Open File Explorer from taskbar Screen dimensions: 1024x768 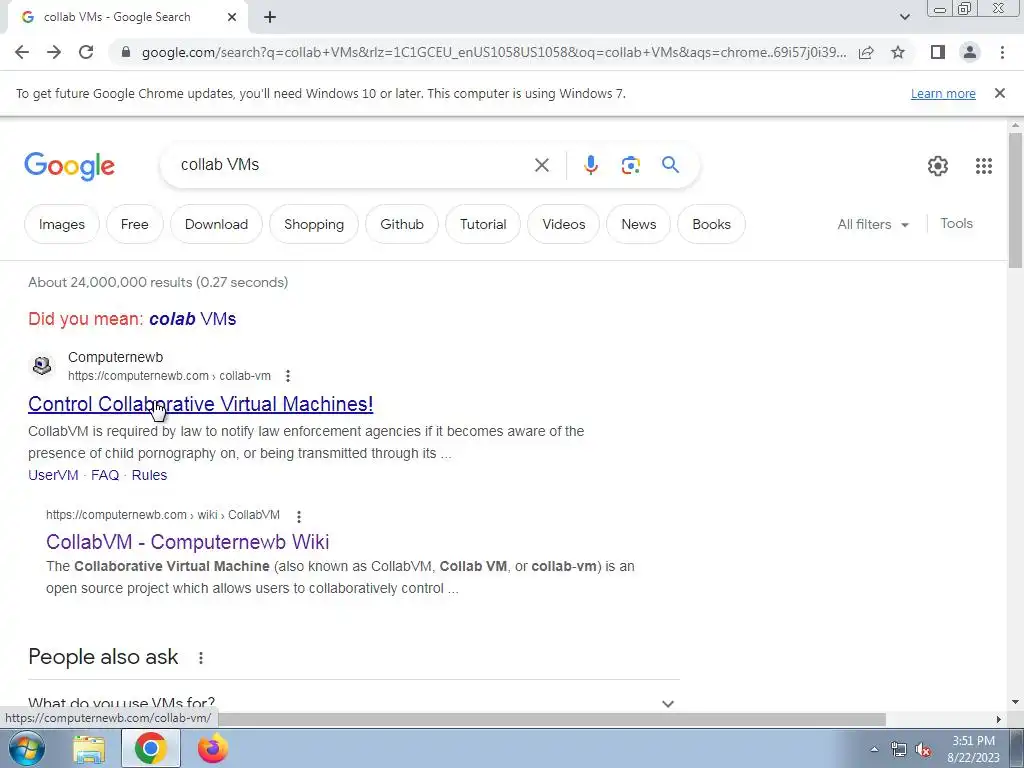click(x=89, y=748)
